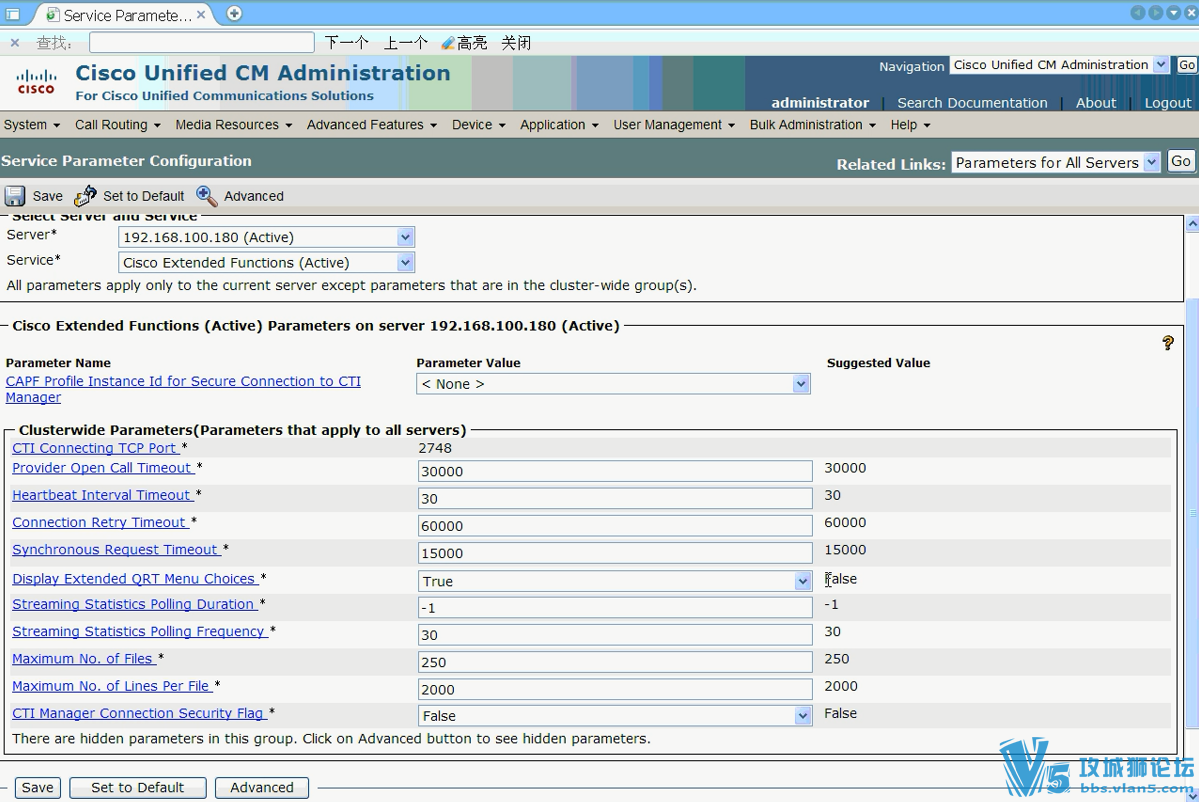Close the find bar with X icon

15,43
